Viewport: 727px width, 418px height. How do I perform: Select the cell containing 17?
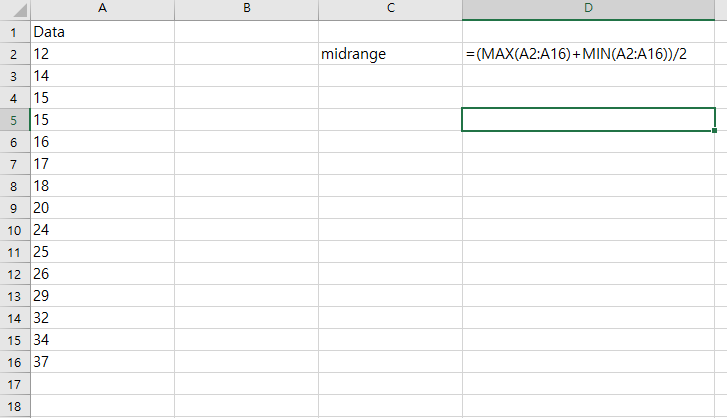(102, 164)
